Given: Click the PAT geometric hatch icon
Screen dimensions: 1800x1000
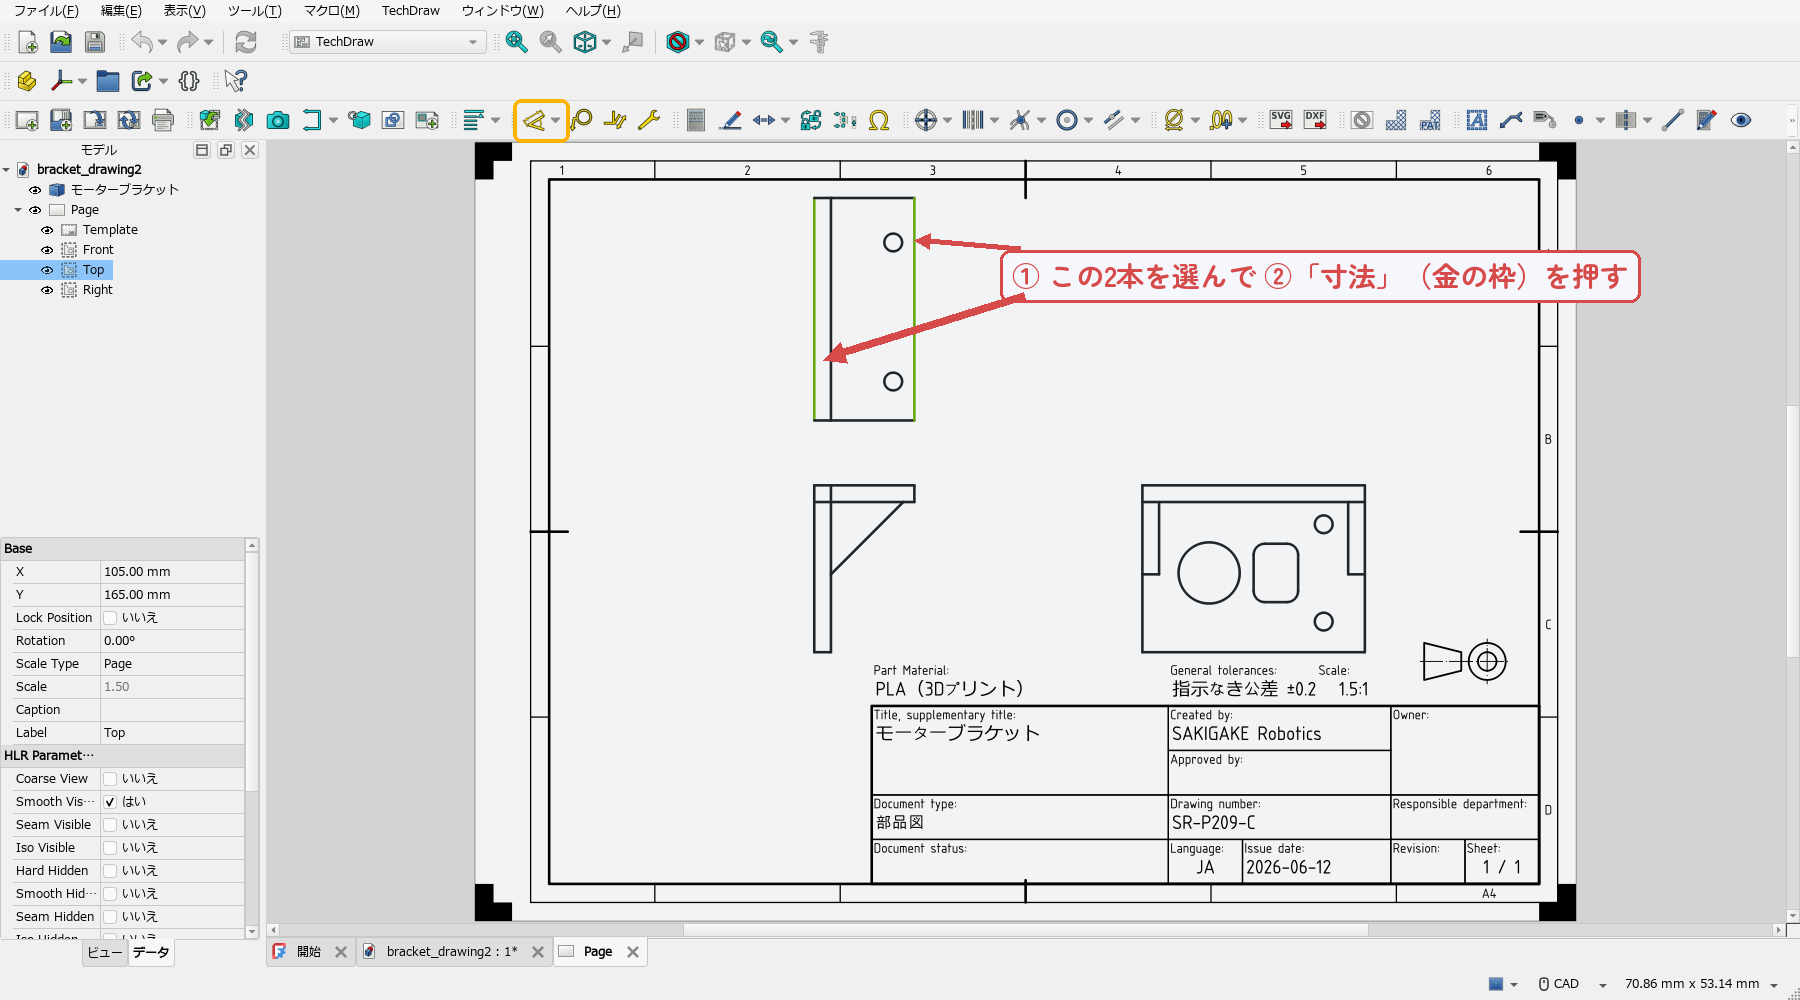Looking at the screenshot, I should click(x=1430, y=121).
